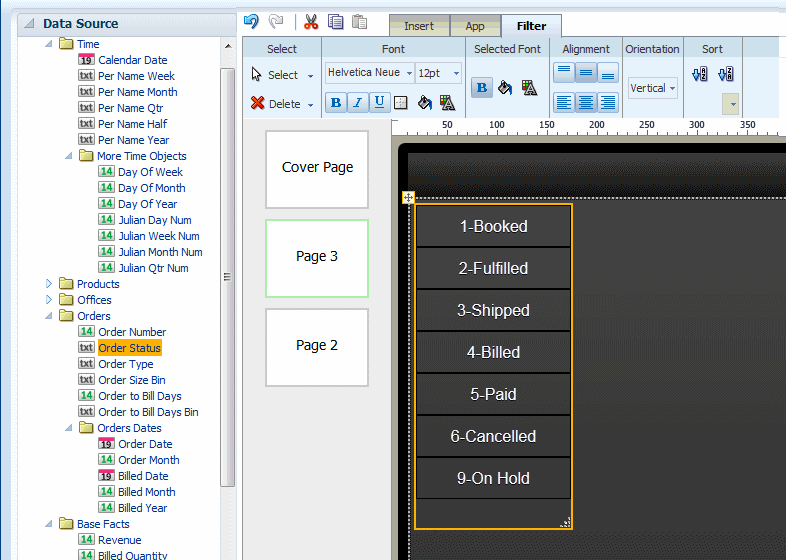Open the Sort group dropdown arrow
This screenshot has height=560, width=786.
733,104
